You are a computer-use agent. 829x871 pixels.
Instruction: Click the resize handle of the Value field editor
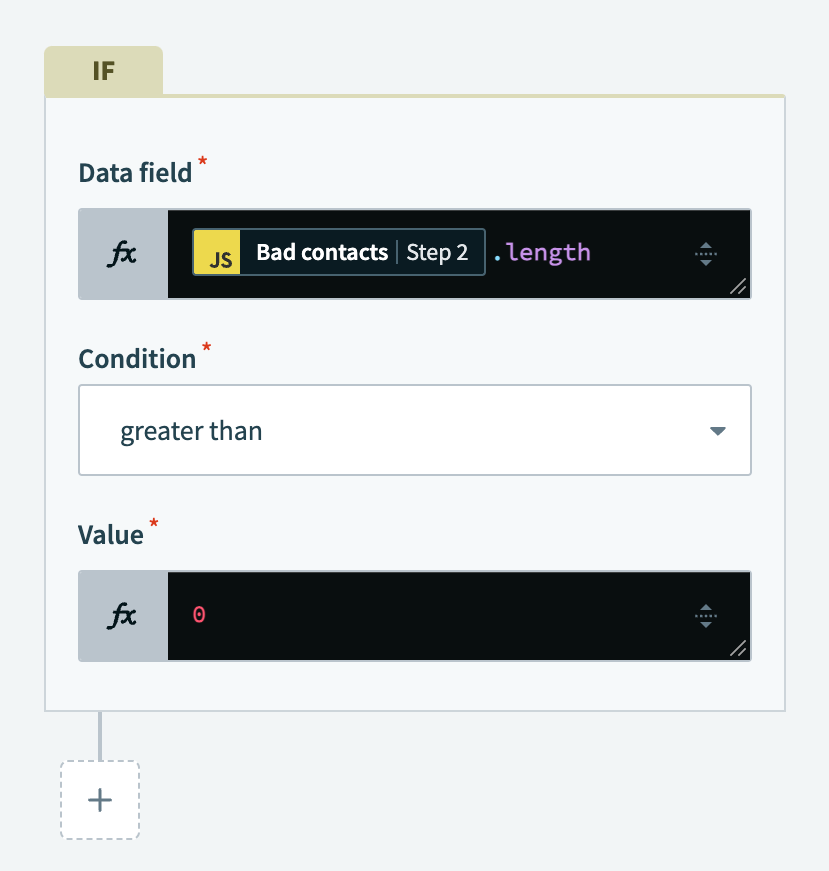(x=739, y=650)
